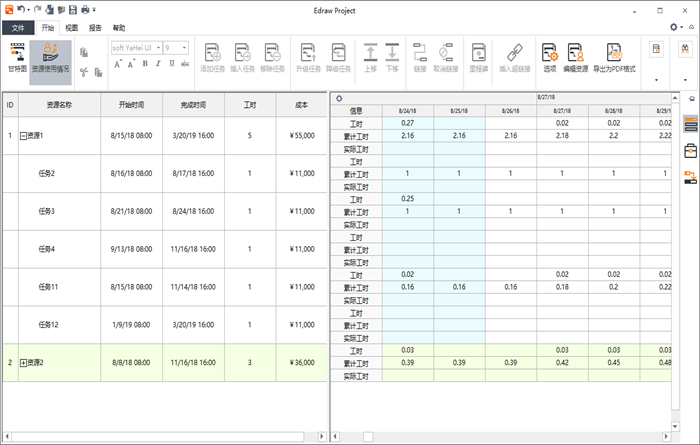Expand the 资源2 tree row
This screenshot has width=700, height=445.
(23, 363)
